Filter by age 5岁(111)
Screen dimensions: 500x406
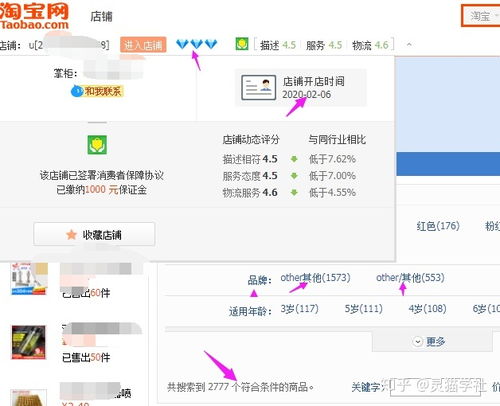point(364,309)
